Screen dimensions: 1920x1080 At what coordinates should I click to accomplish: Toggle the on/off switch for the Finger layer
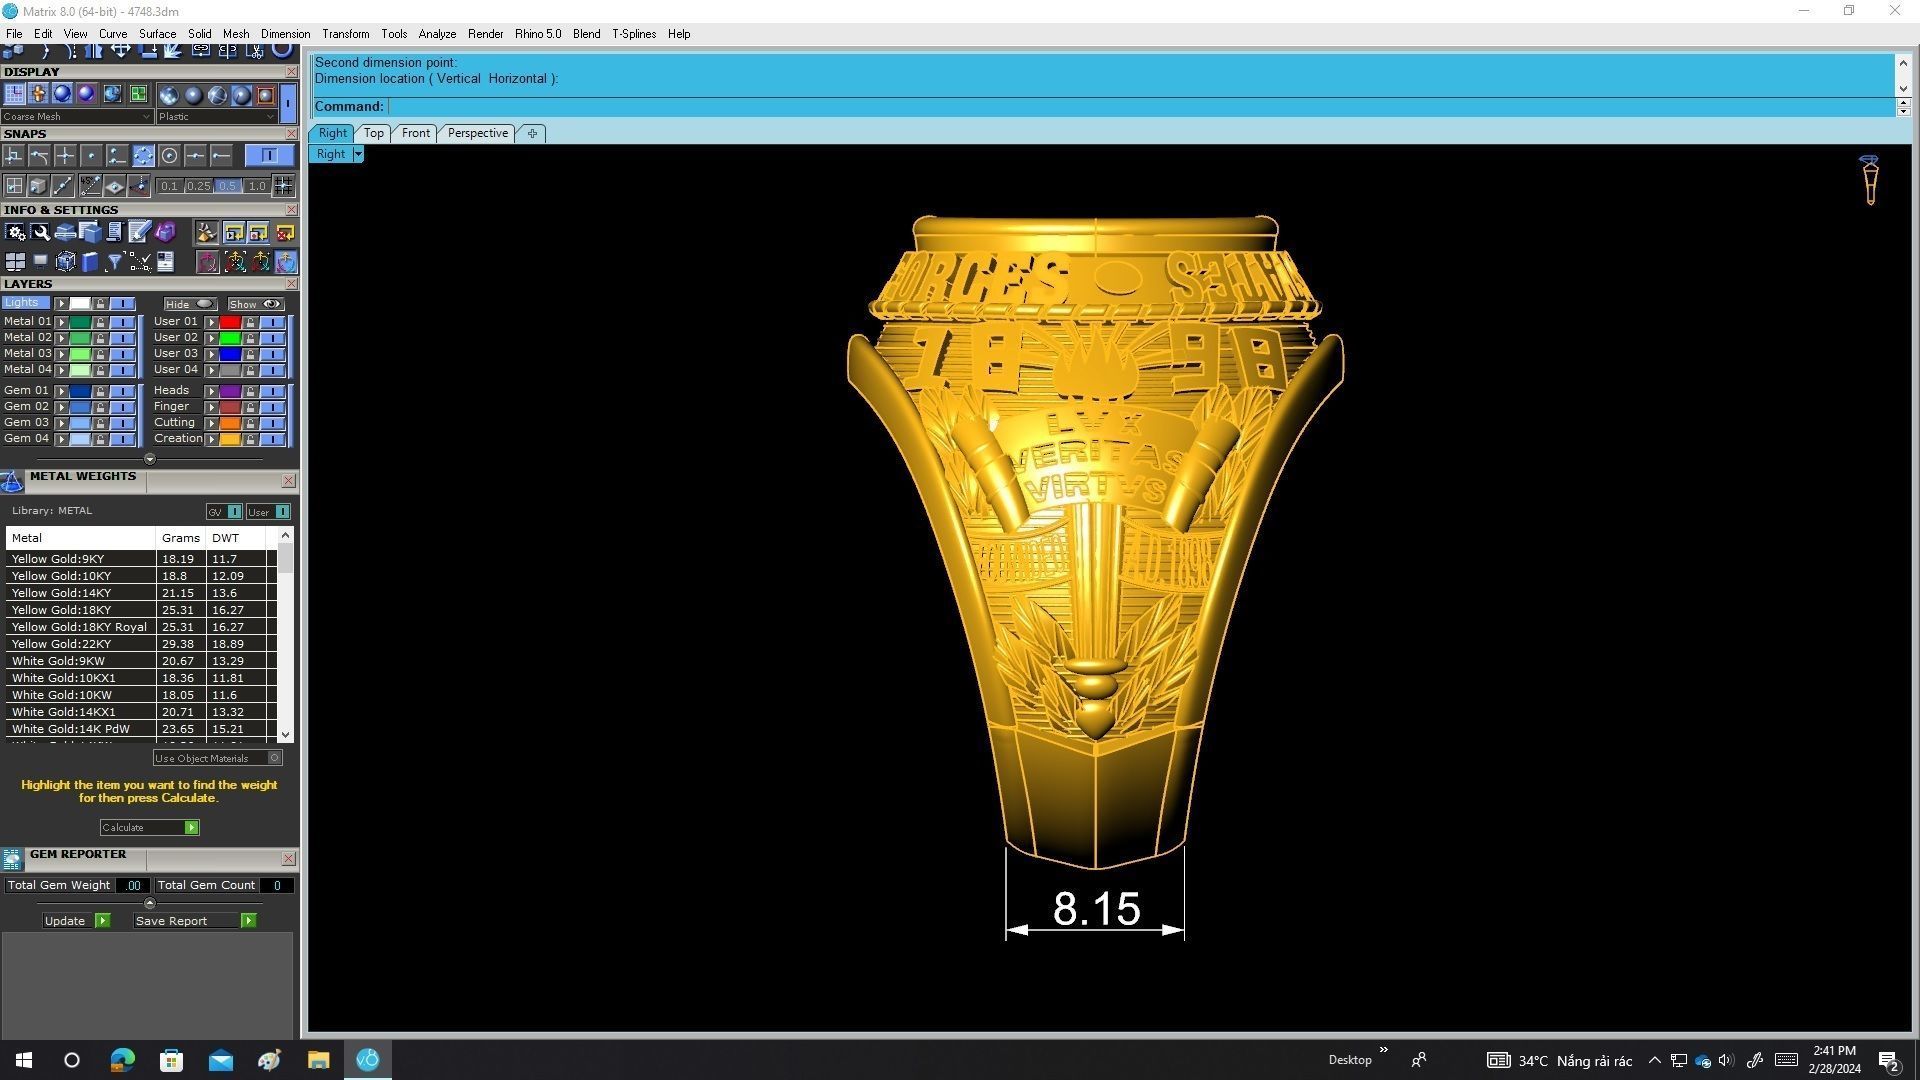click(273, 407)
